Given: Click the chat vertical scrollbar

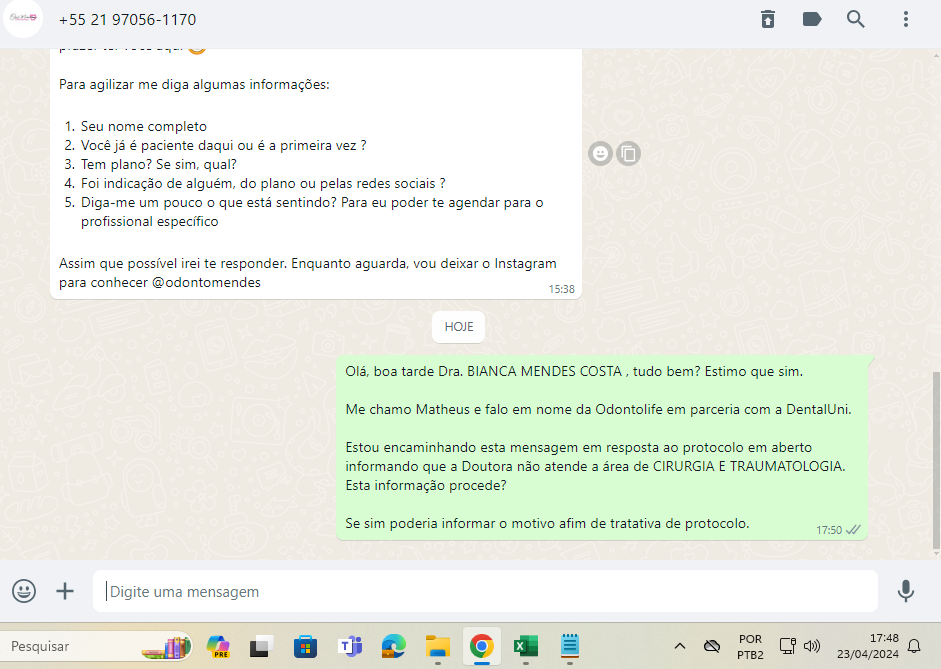Looking at the screenshot, I should (x=936, y=461).
